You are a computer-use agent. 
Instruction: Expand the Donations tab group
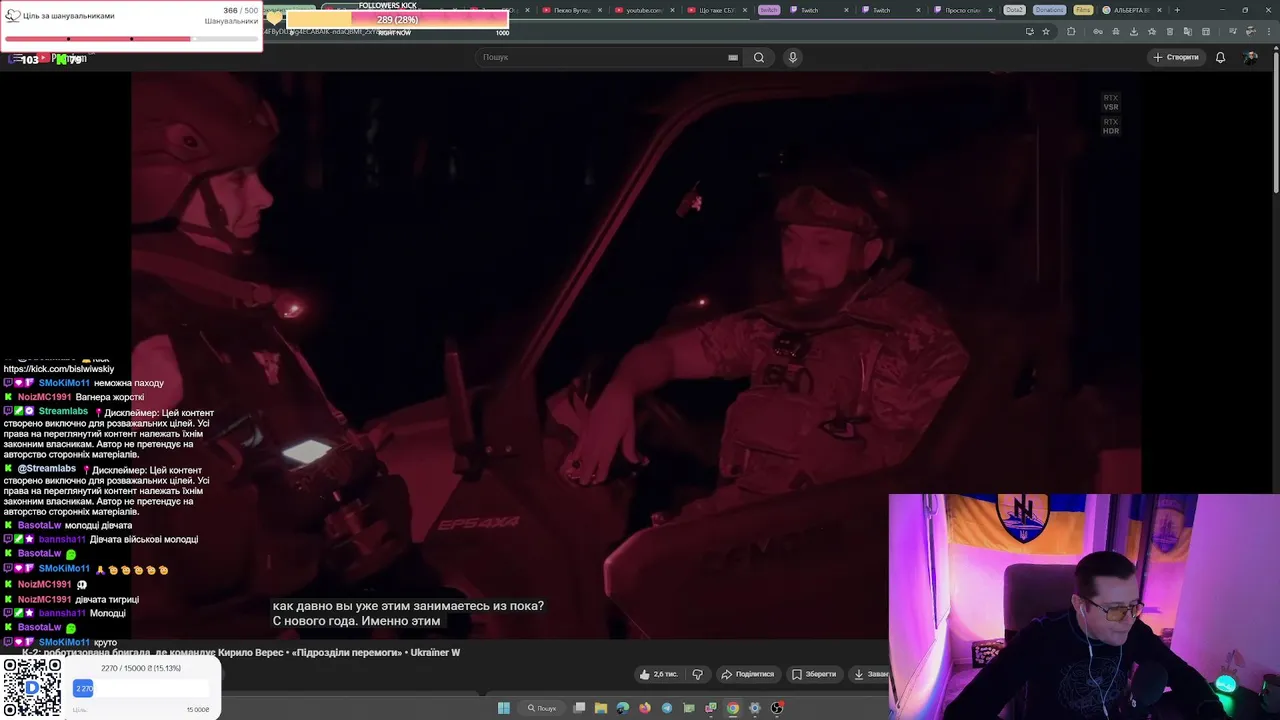tap(1050, 10)
